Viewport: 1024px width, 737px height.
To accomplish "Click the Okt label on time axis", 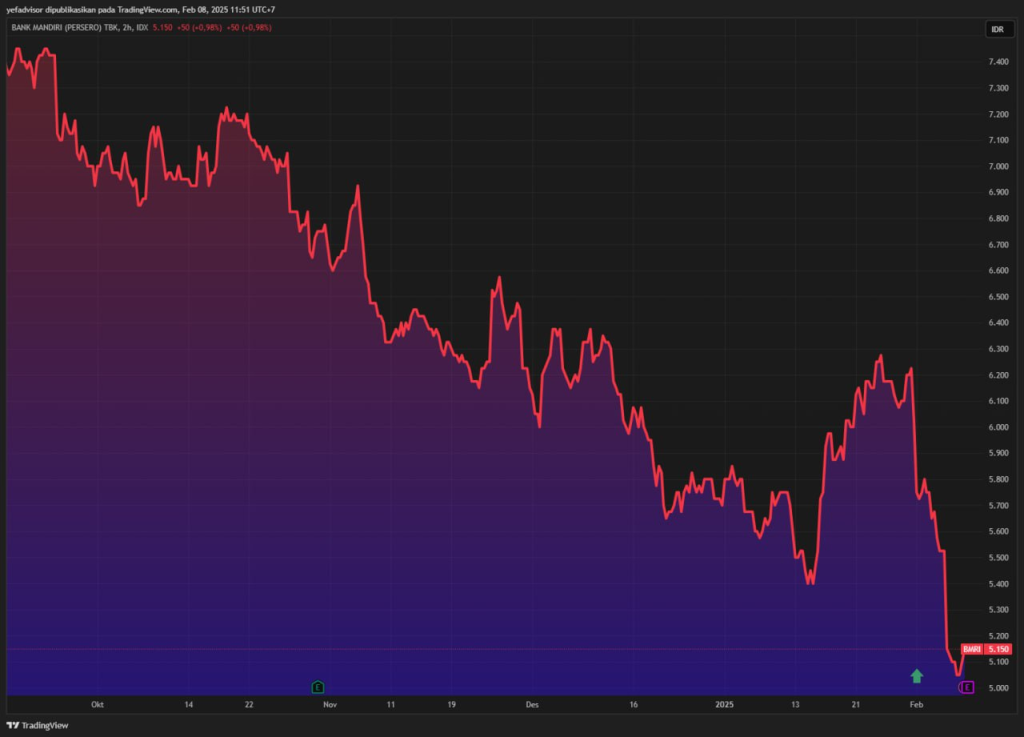I will pos(97,704).
